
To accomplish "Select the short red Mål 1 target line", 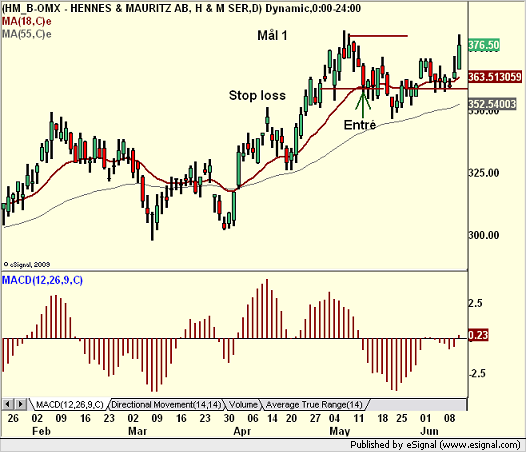I will [x=378, y=36].
